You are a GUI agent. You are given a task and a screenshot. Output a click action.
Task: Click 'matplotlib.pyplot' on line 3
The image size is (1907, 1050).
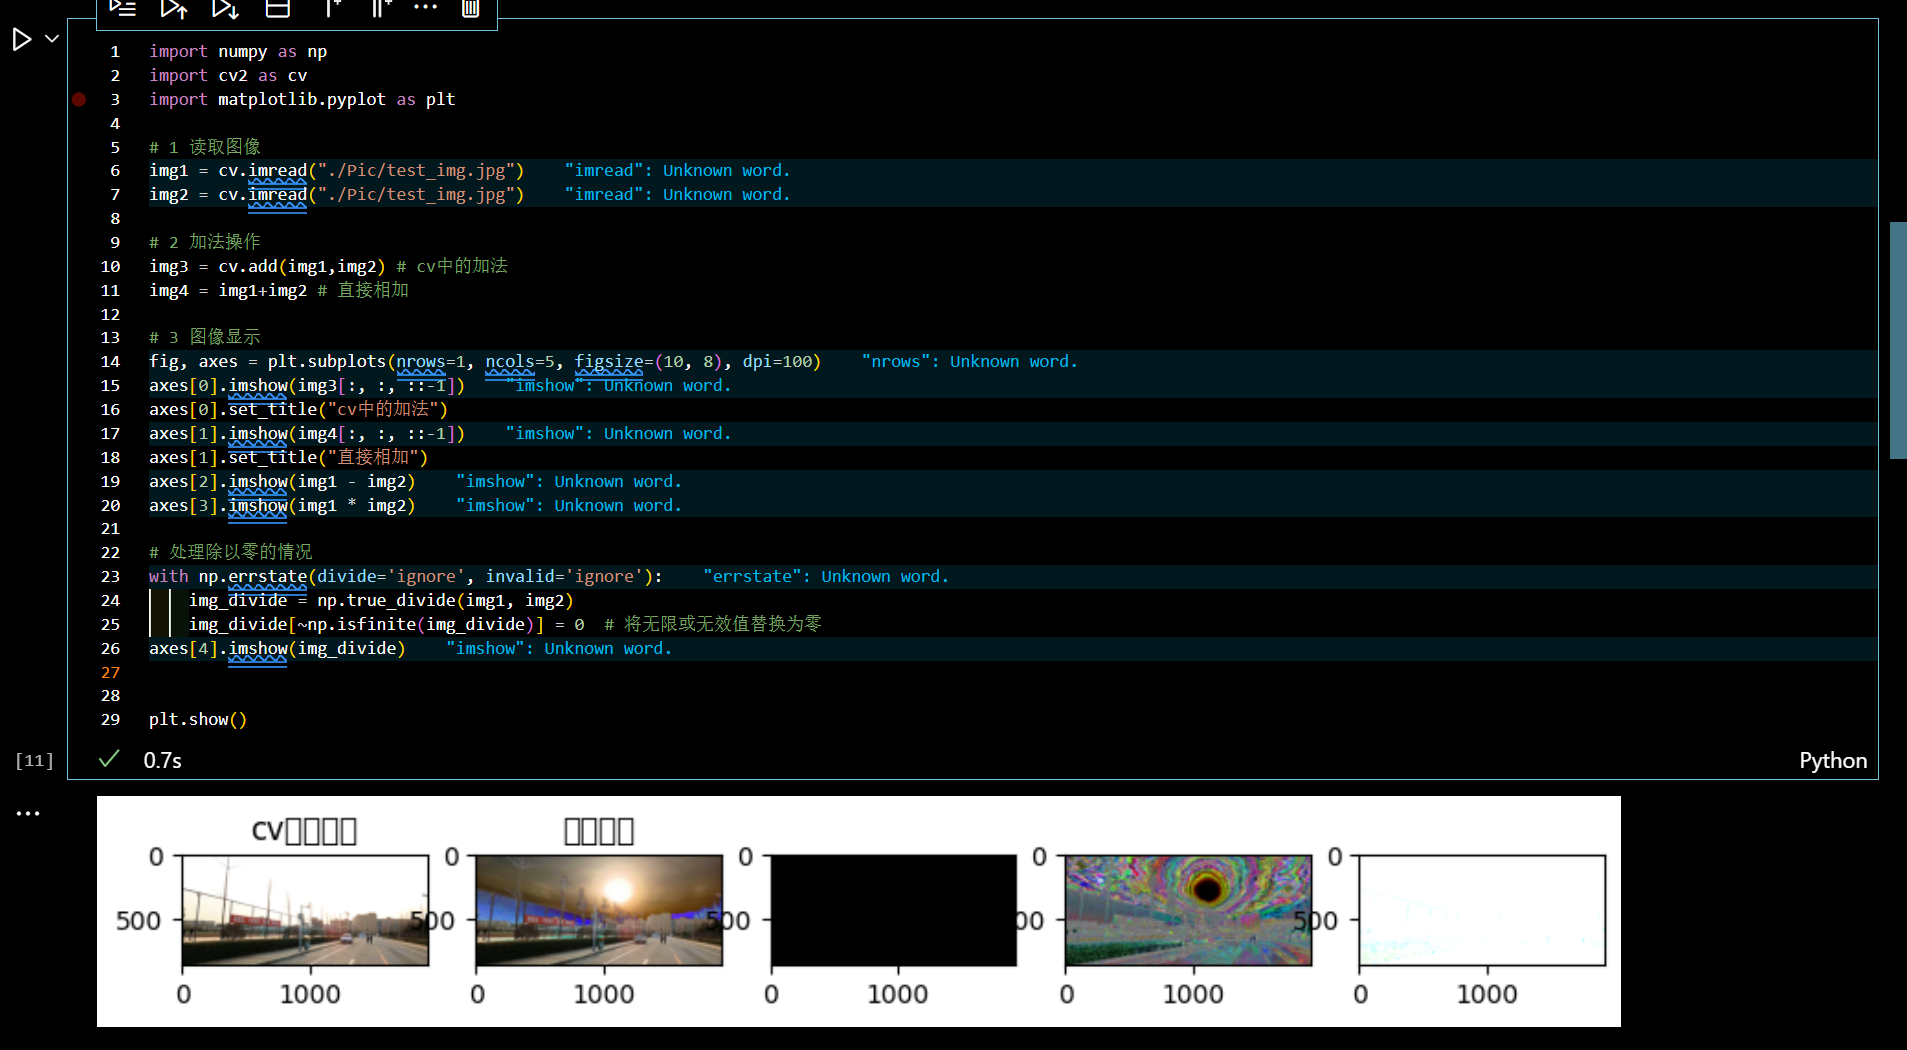tap(302, 99)
